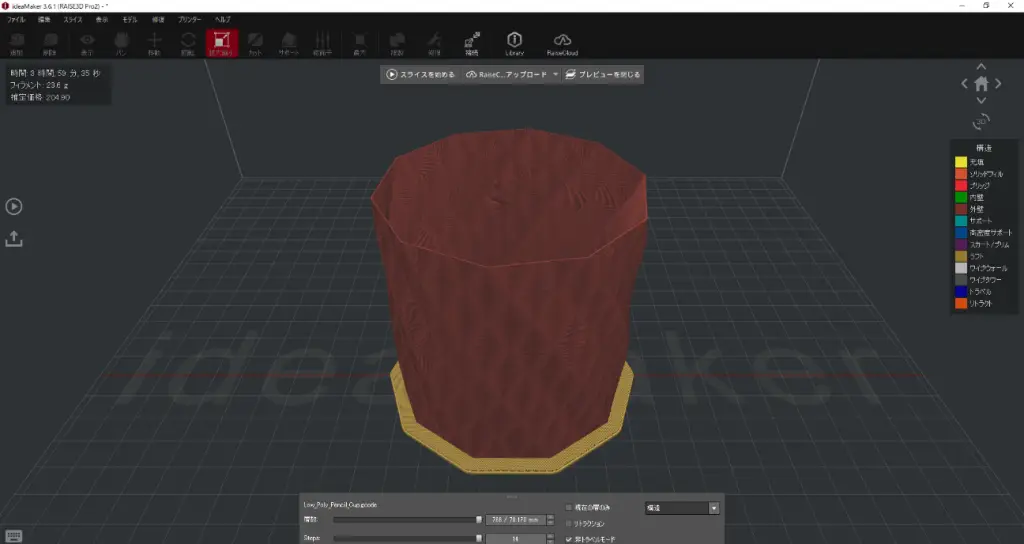Screen dimensions: 1024x544
Task: Expand the RaiseCloud upload dropdown arrow
Action: [x=555, y=74]
